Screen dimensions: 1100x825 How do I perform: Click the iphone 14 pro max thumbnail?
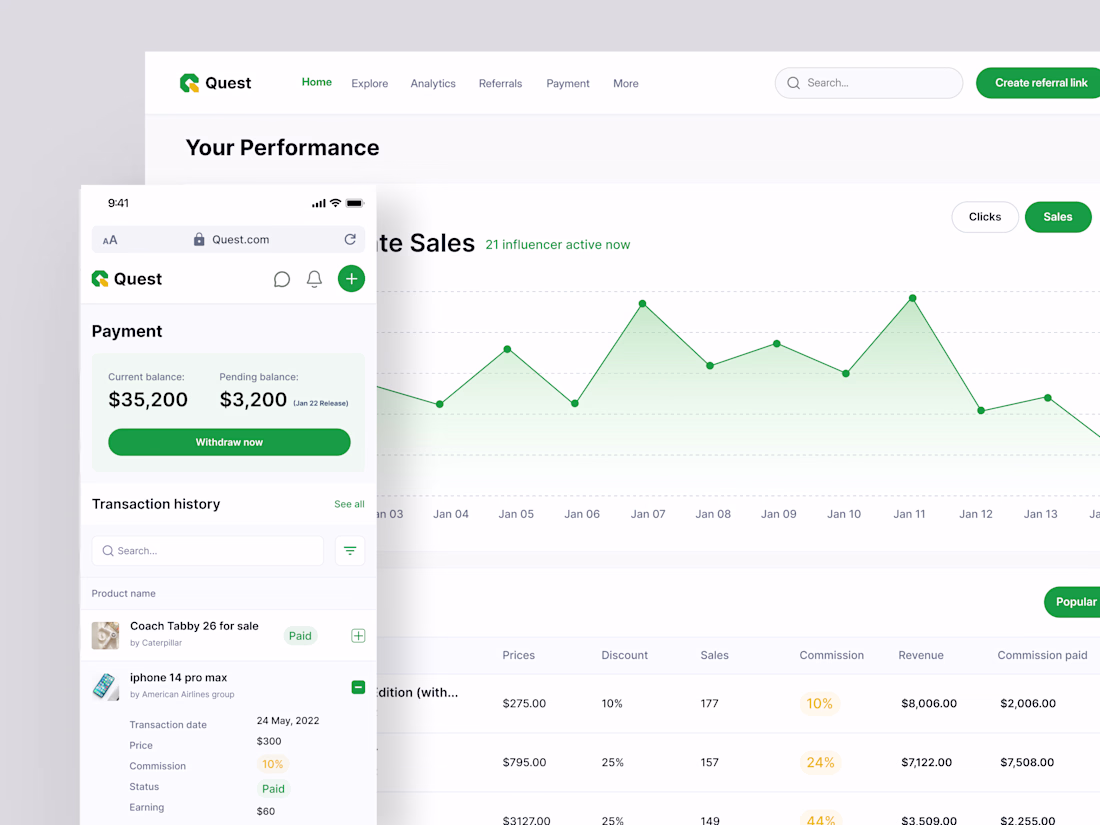105,686
